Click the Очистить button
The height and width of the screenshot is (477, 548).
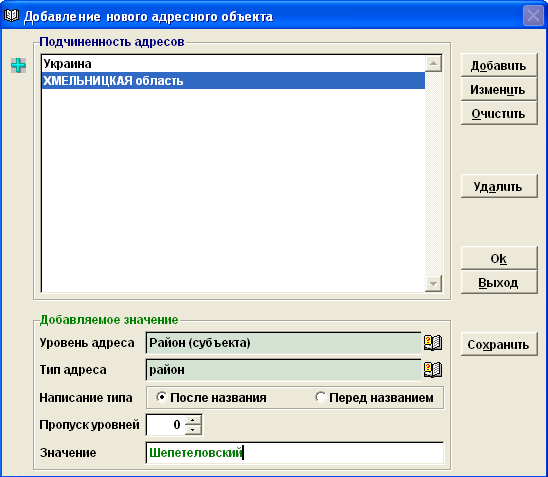(x=499, y=113)
